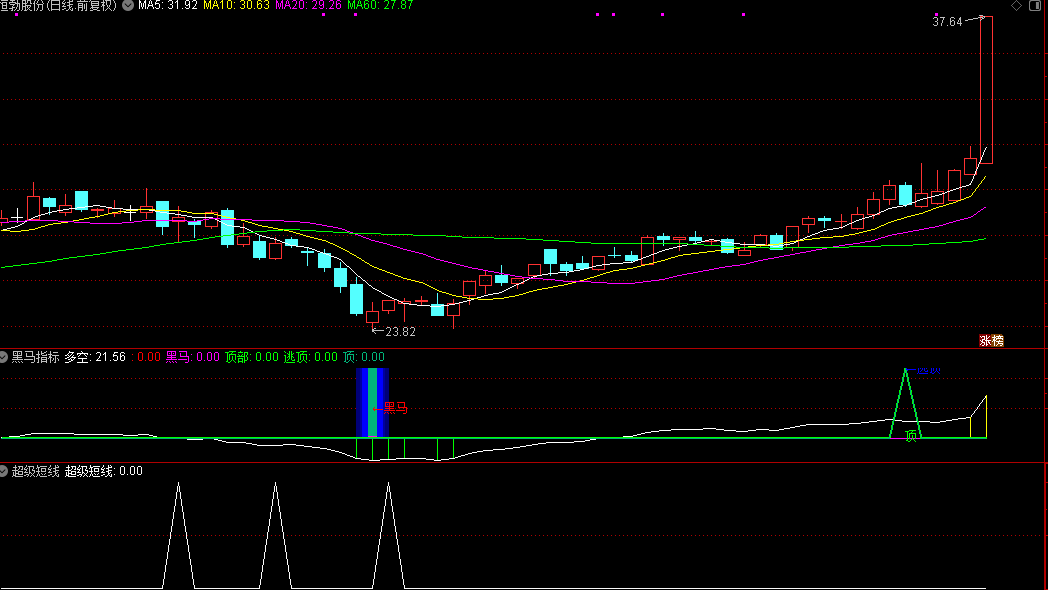Click the magenta info marker above 37.64
The width and height of the screenshot is (1048, 590).
[x=936, y=14]
